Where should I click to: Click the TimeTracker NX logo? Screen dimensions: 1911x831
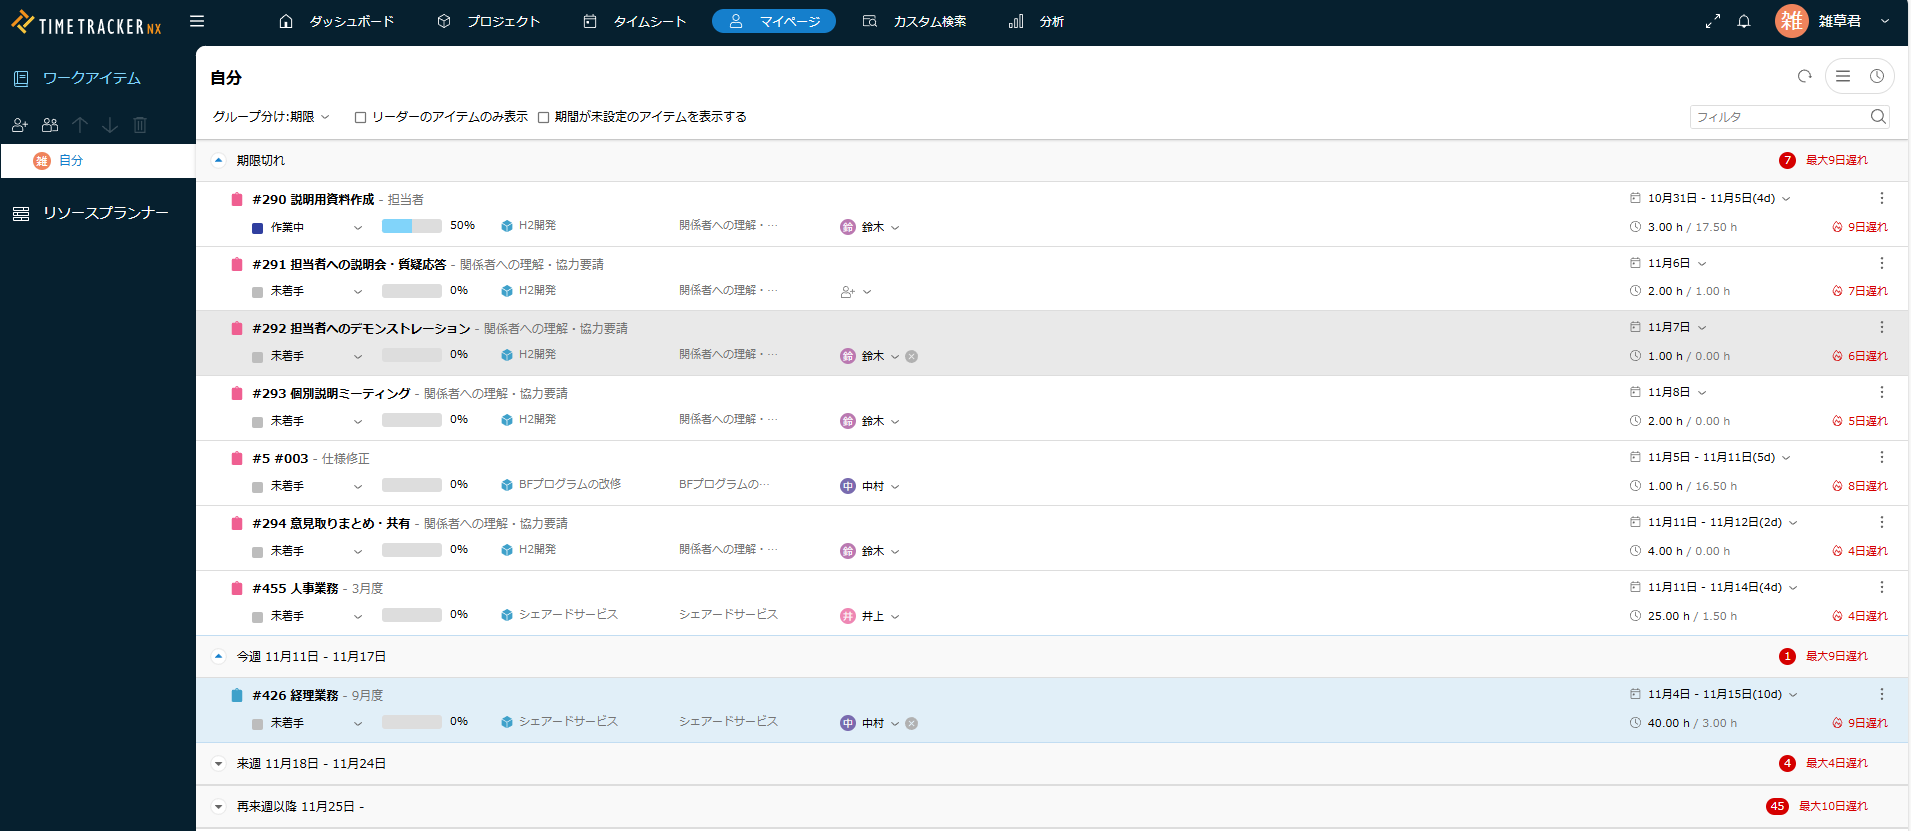coord(86,23)
